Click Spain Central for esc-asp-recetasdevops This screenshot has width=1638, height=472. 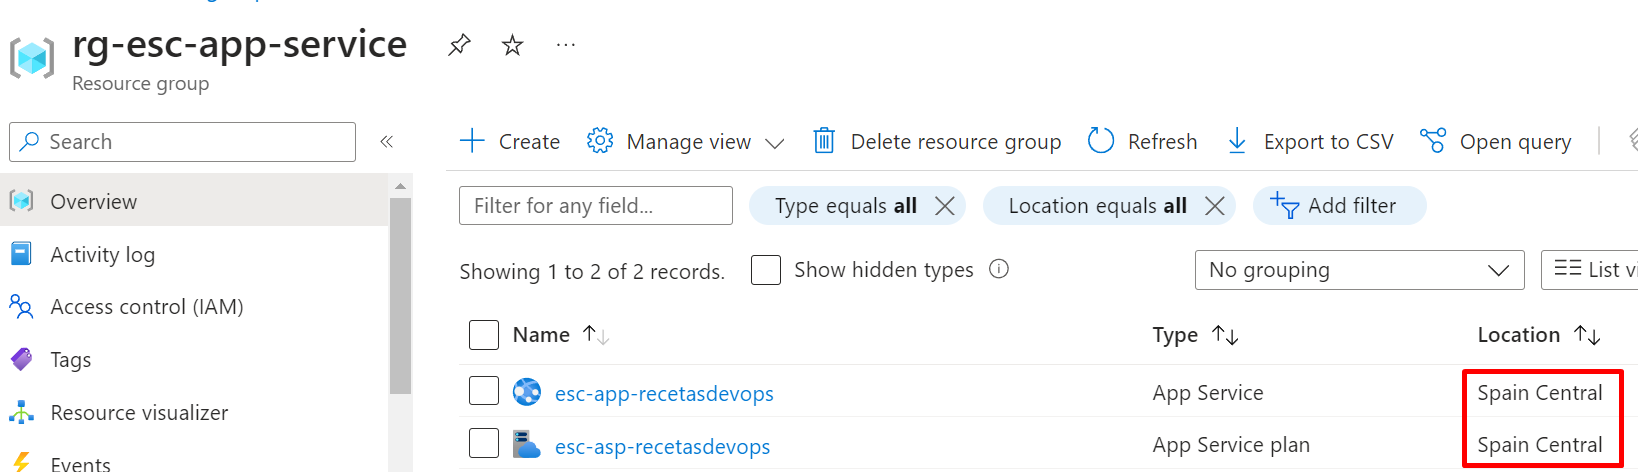[x=1540, y=445]
